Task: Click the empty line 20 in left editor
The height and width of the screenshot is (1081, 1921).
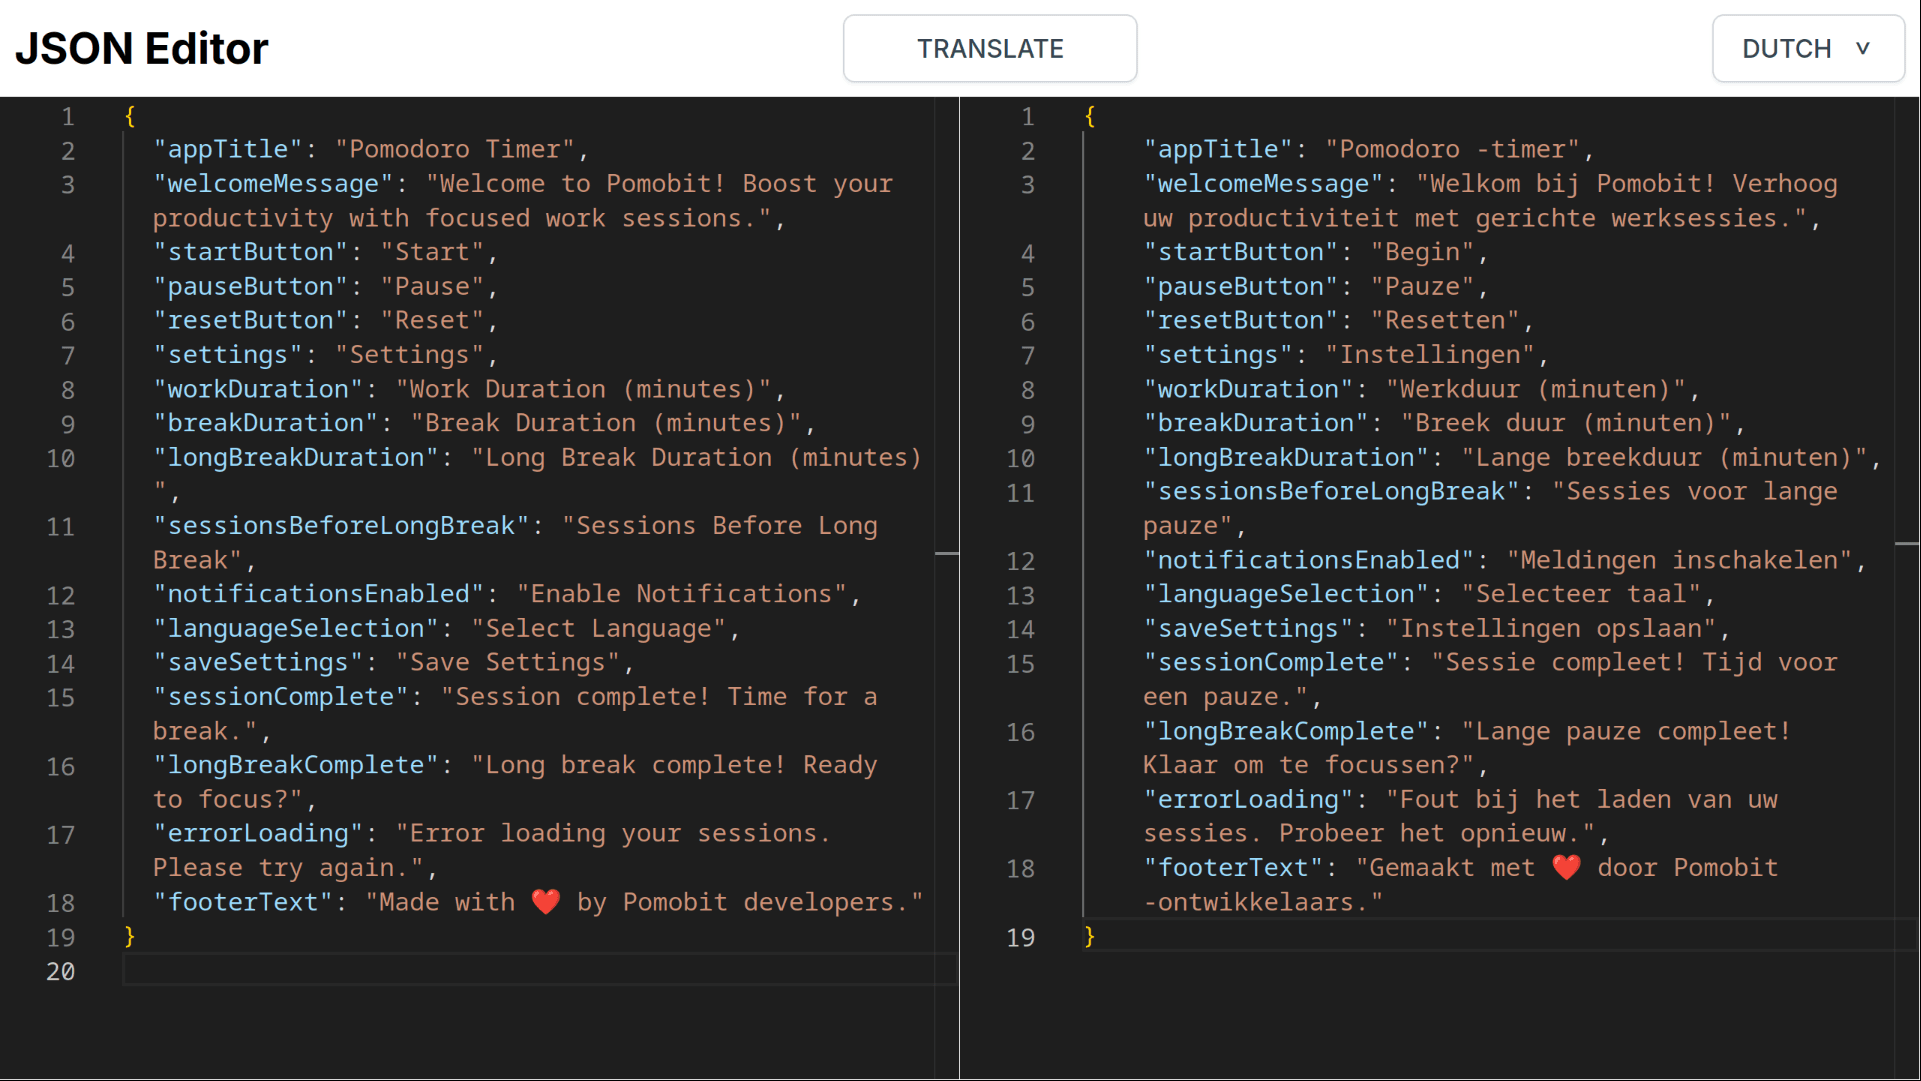Action: [x=500, y=971]
